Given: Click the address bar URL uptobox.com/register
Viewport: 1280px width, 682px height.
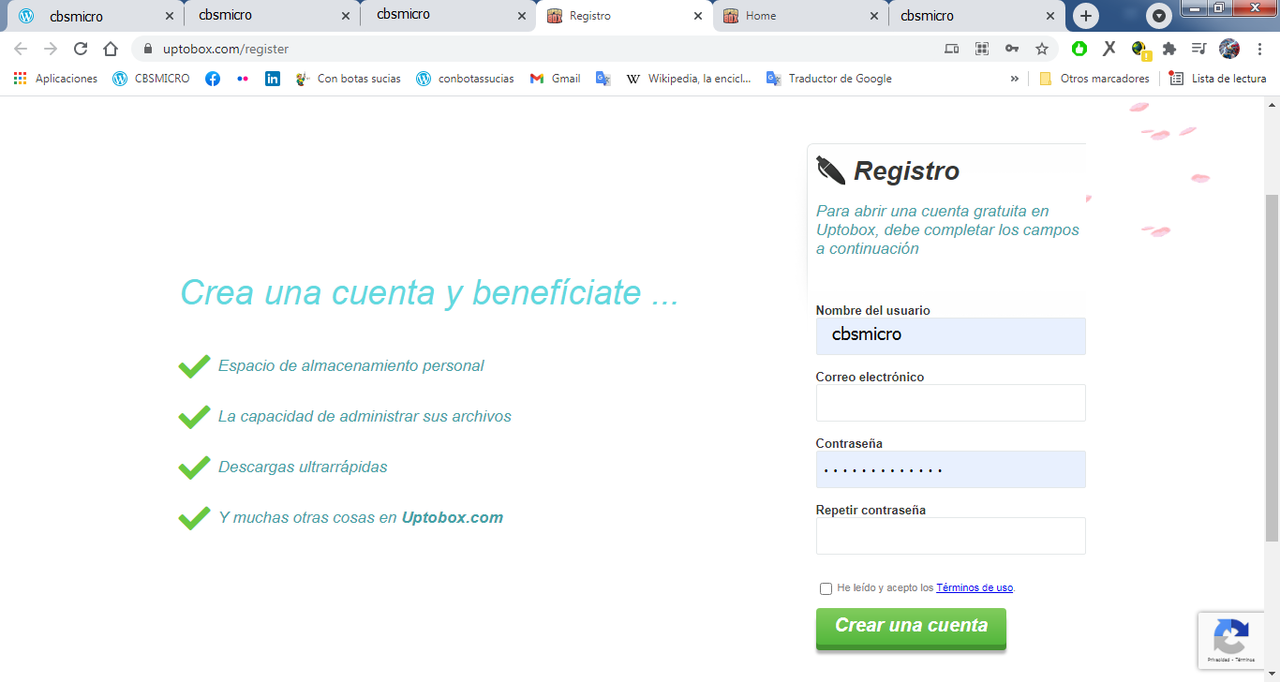Looking at the screenshot, I should click(x=226, y=48).
